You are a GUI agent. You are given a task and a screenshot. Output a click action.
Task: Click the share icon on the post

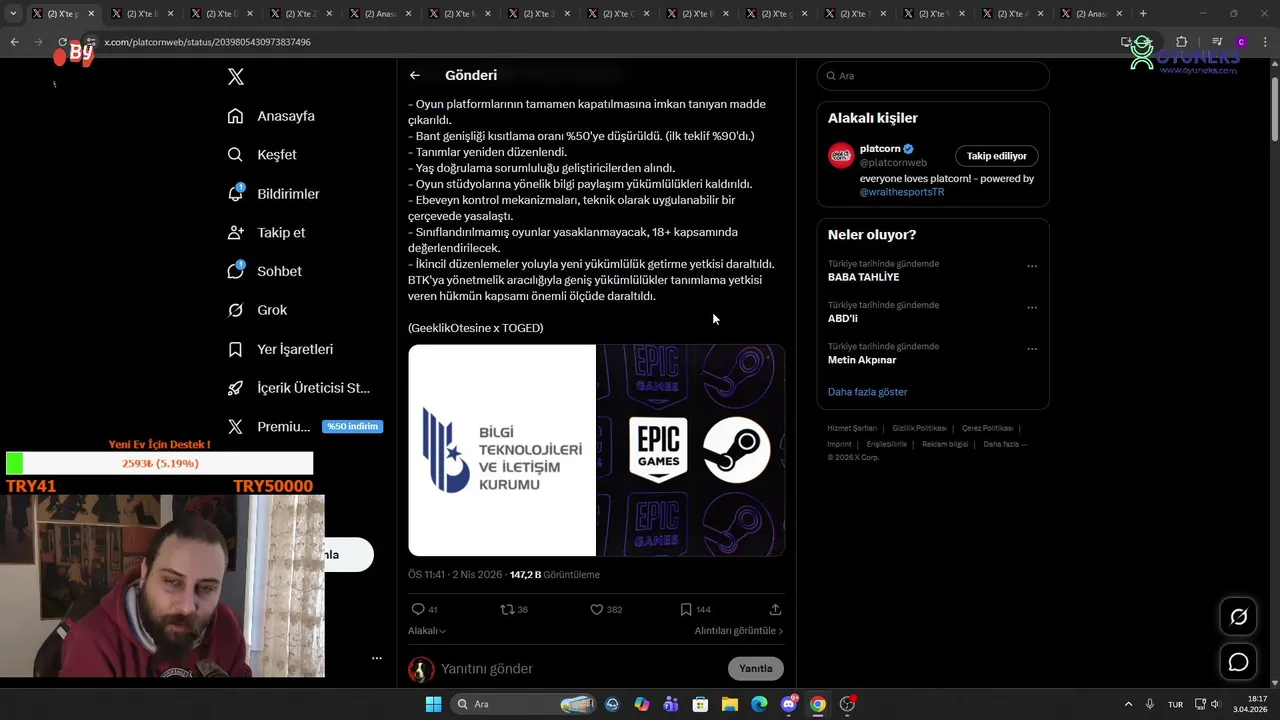point(775,609)
